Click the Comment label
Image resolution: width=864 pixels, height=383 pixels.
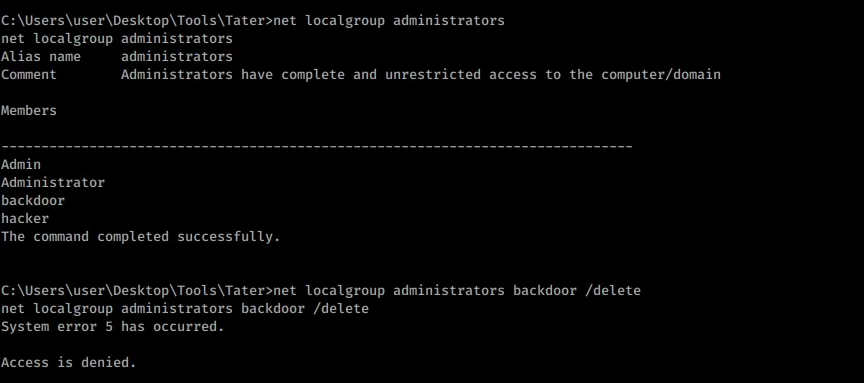point(29,74)
